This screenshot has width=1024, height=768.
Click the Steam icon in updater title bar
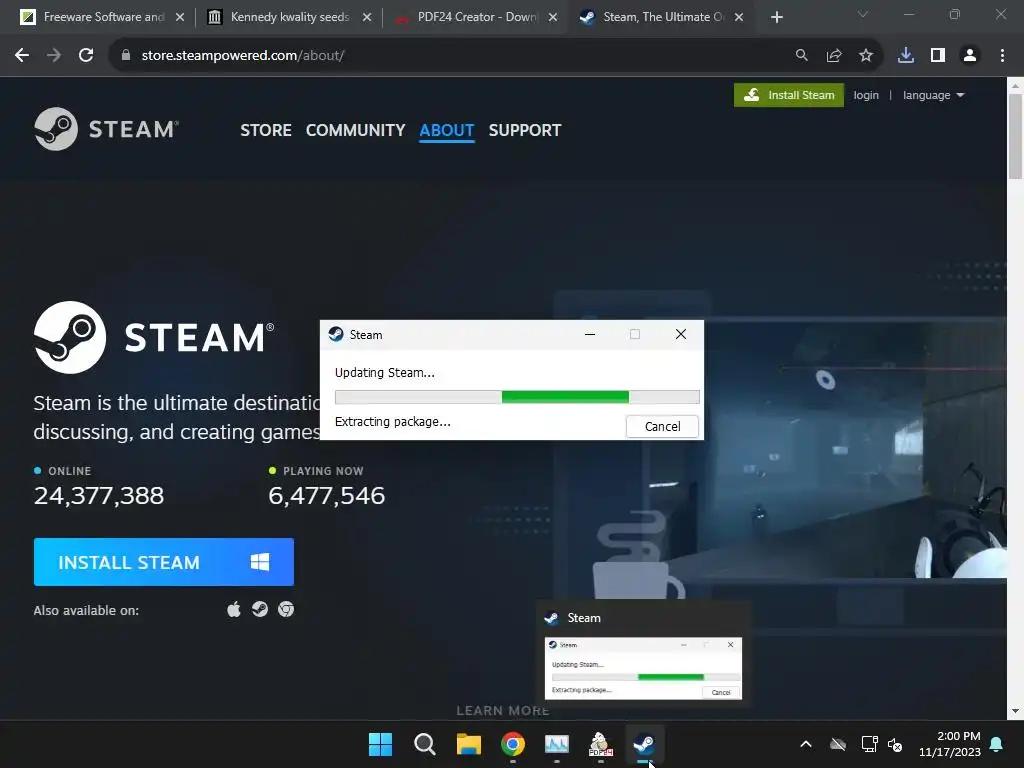pyautogui.click(x=336, y=334)
